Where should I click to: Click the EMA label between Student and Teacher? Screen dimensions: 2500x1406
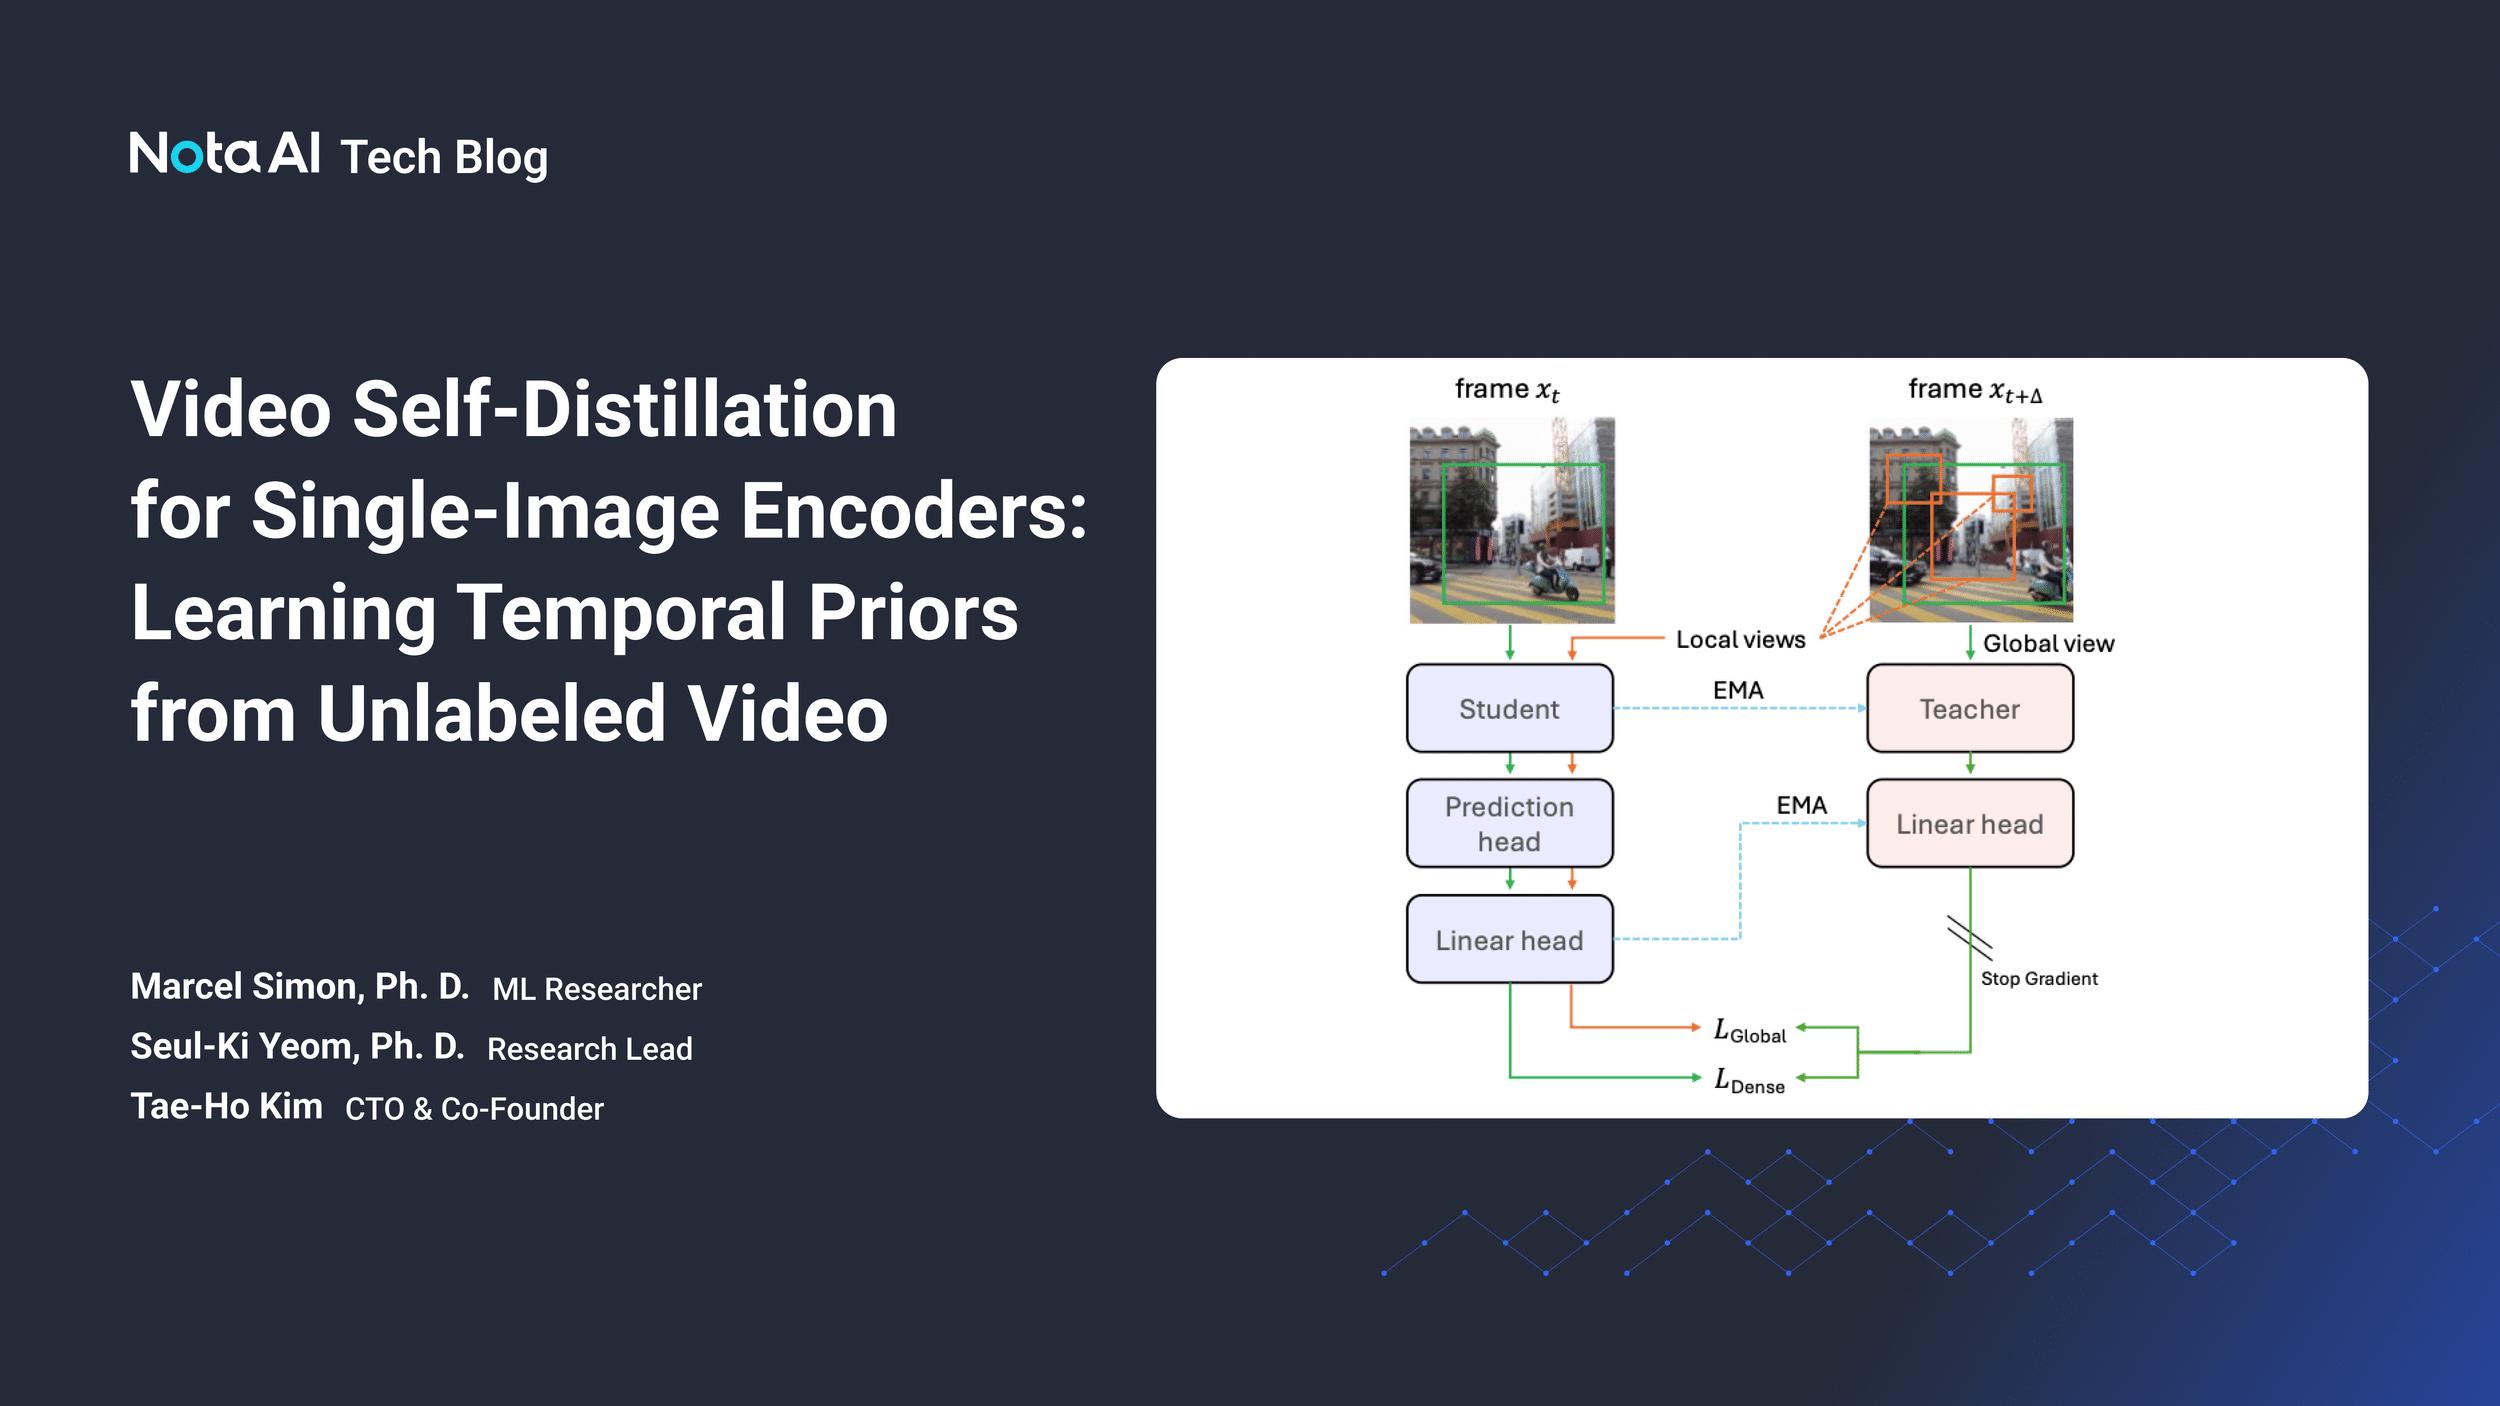pos(1738,690)
